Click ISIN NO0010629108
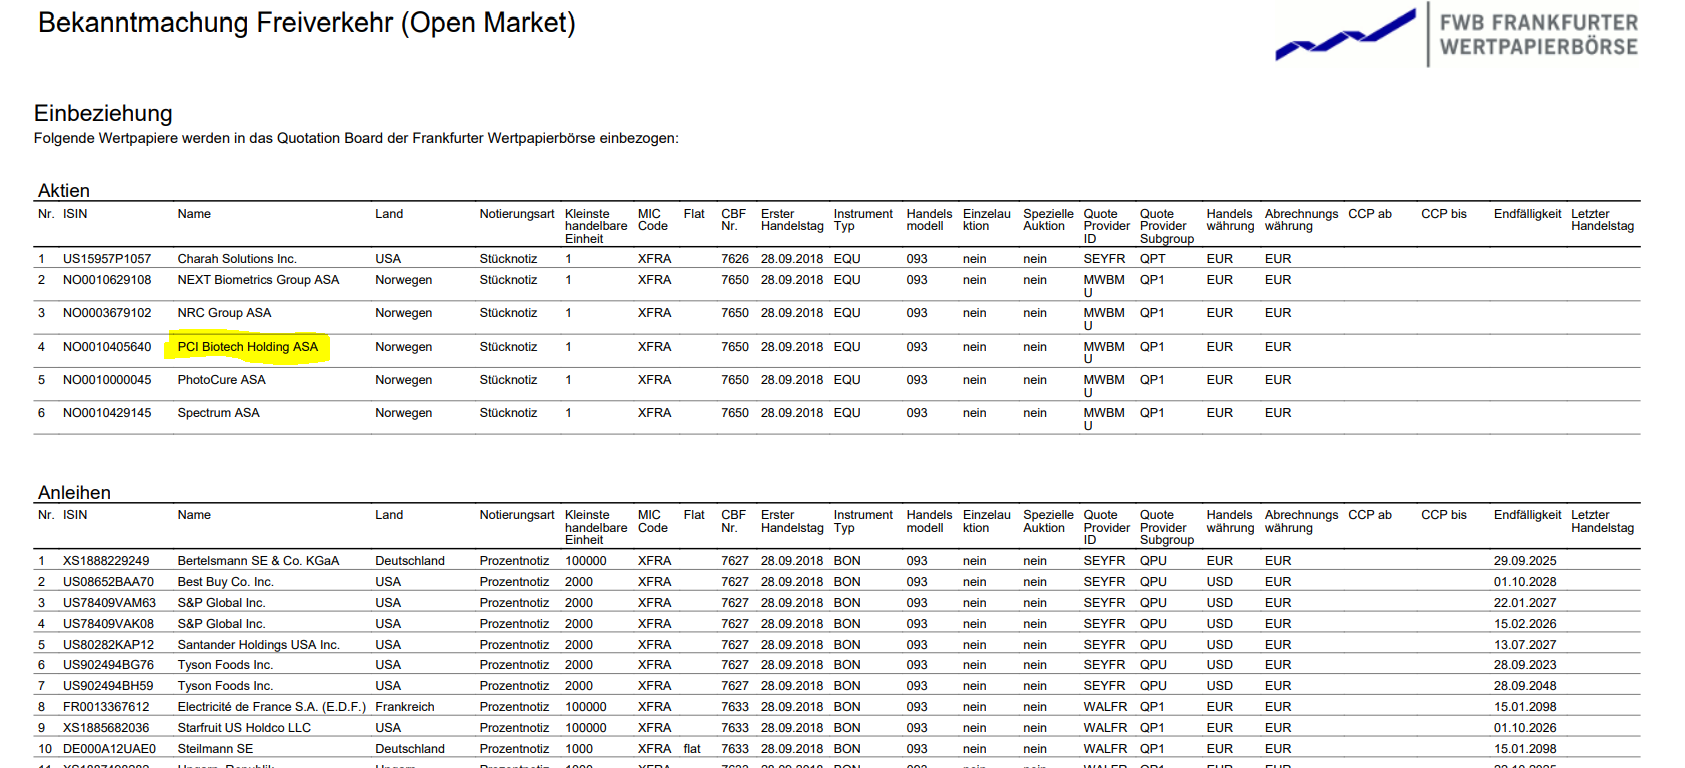The width and height of the screenshot is (1685, 768). coord(107,280)
